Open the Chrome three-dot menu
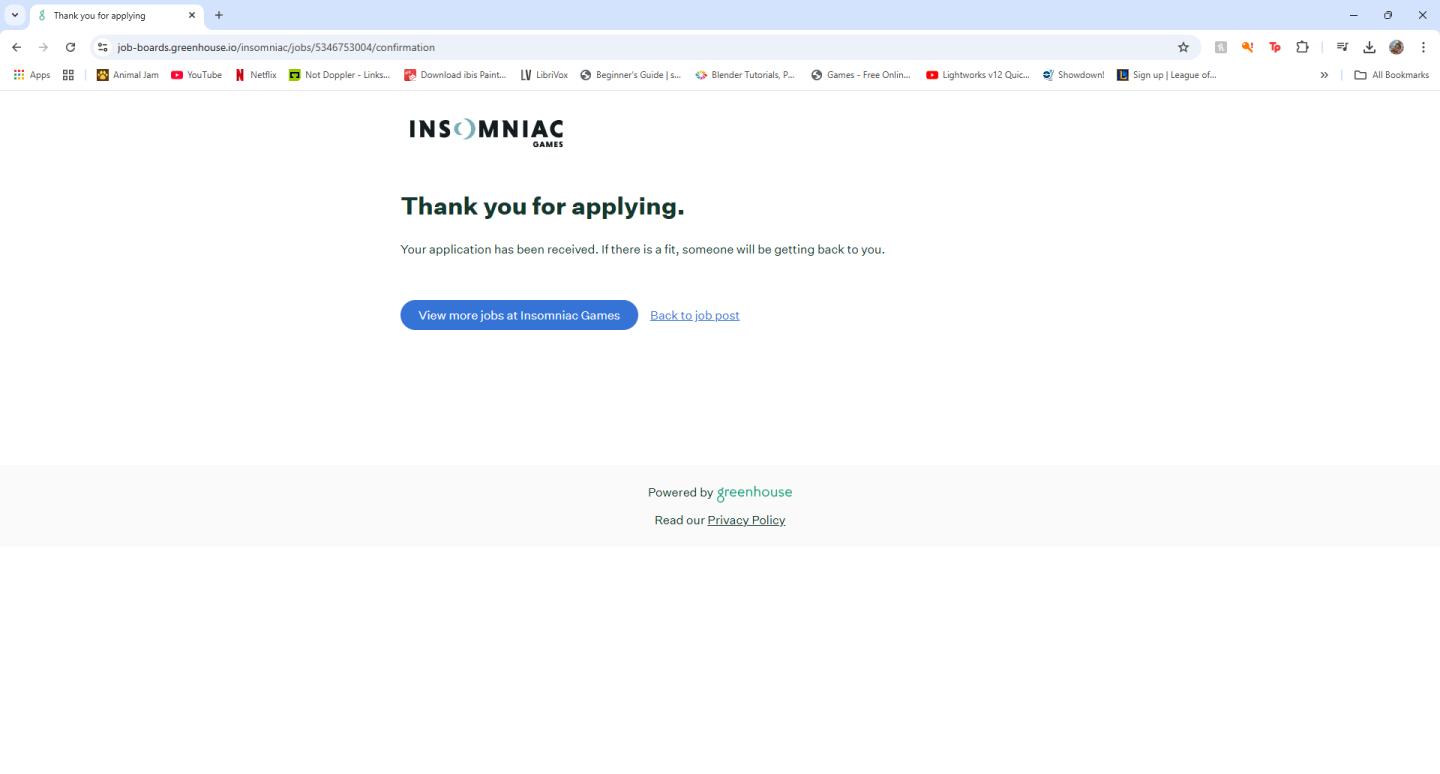Viewport: 1440px width, 774px height. (x=1423, y=47)
